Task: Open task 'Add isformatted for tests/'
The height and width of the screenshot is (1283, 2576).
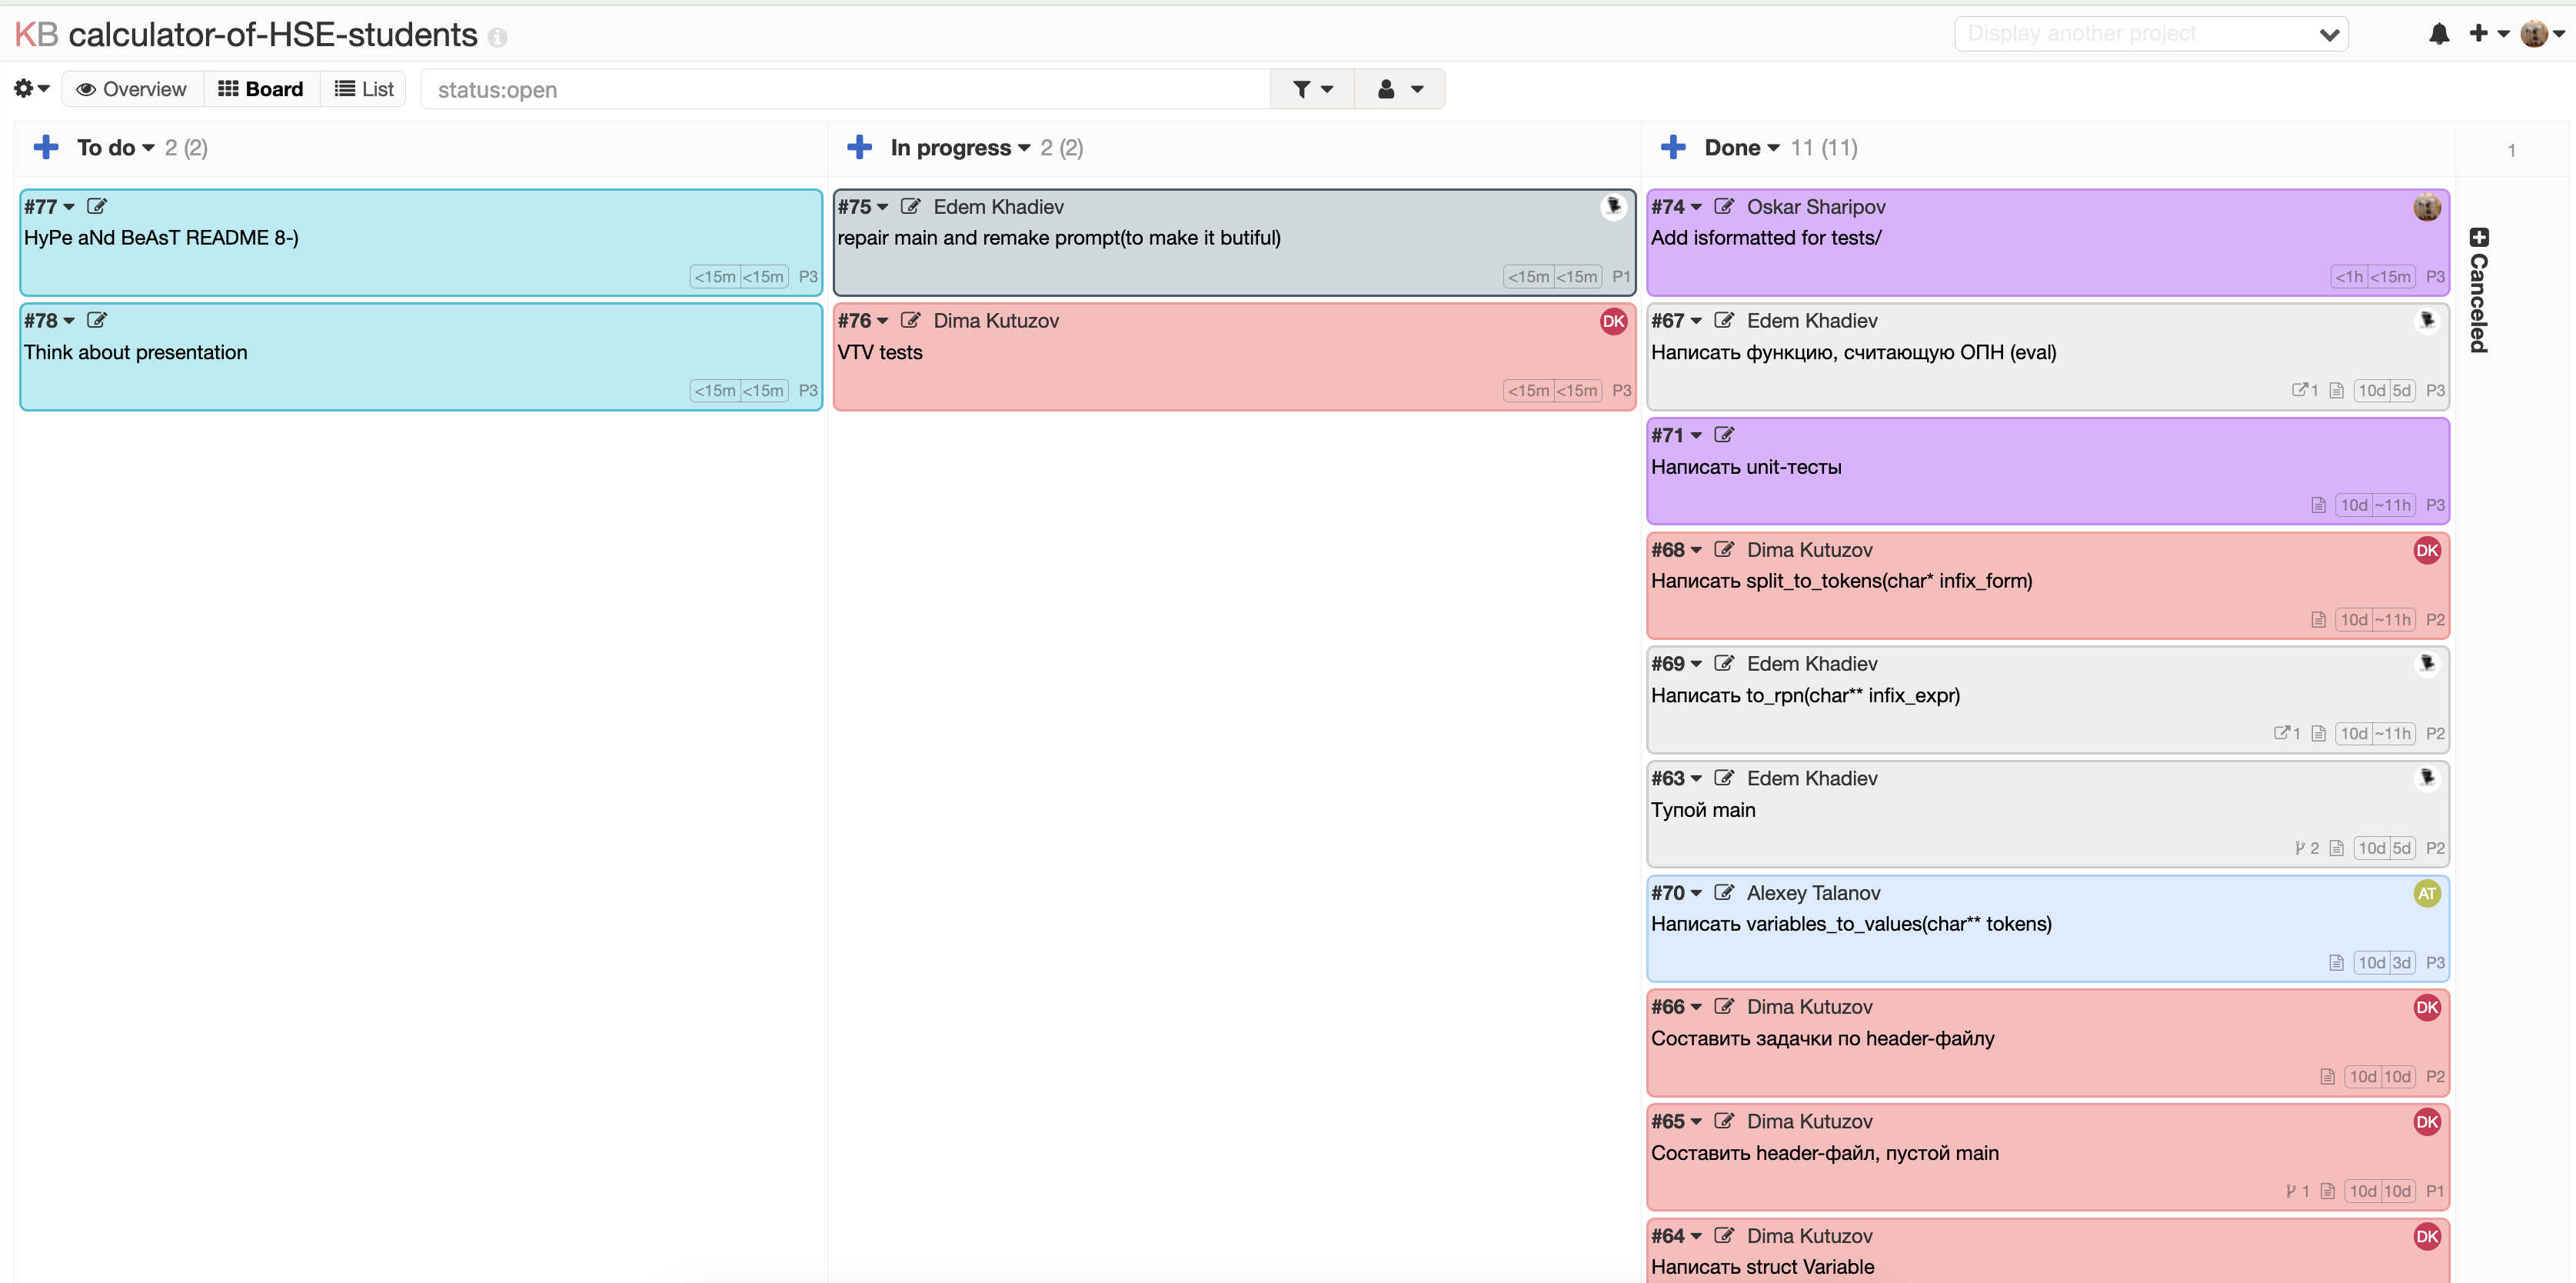Action: tap(1766, 238)
